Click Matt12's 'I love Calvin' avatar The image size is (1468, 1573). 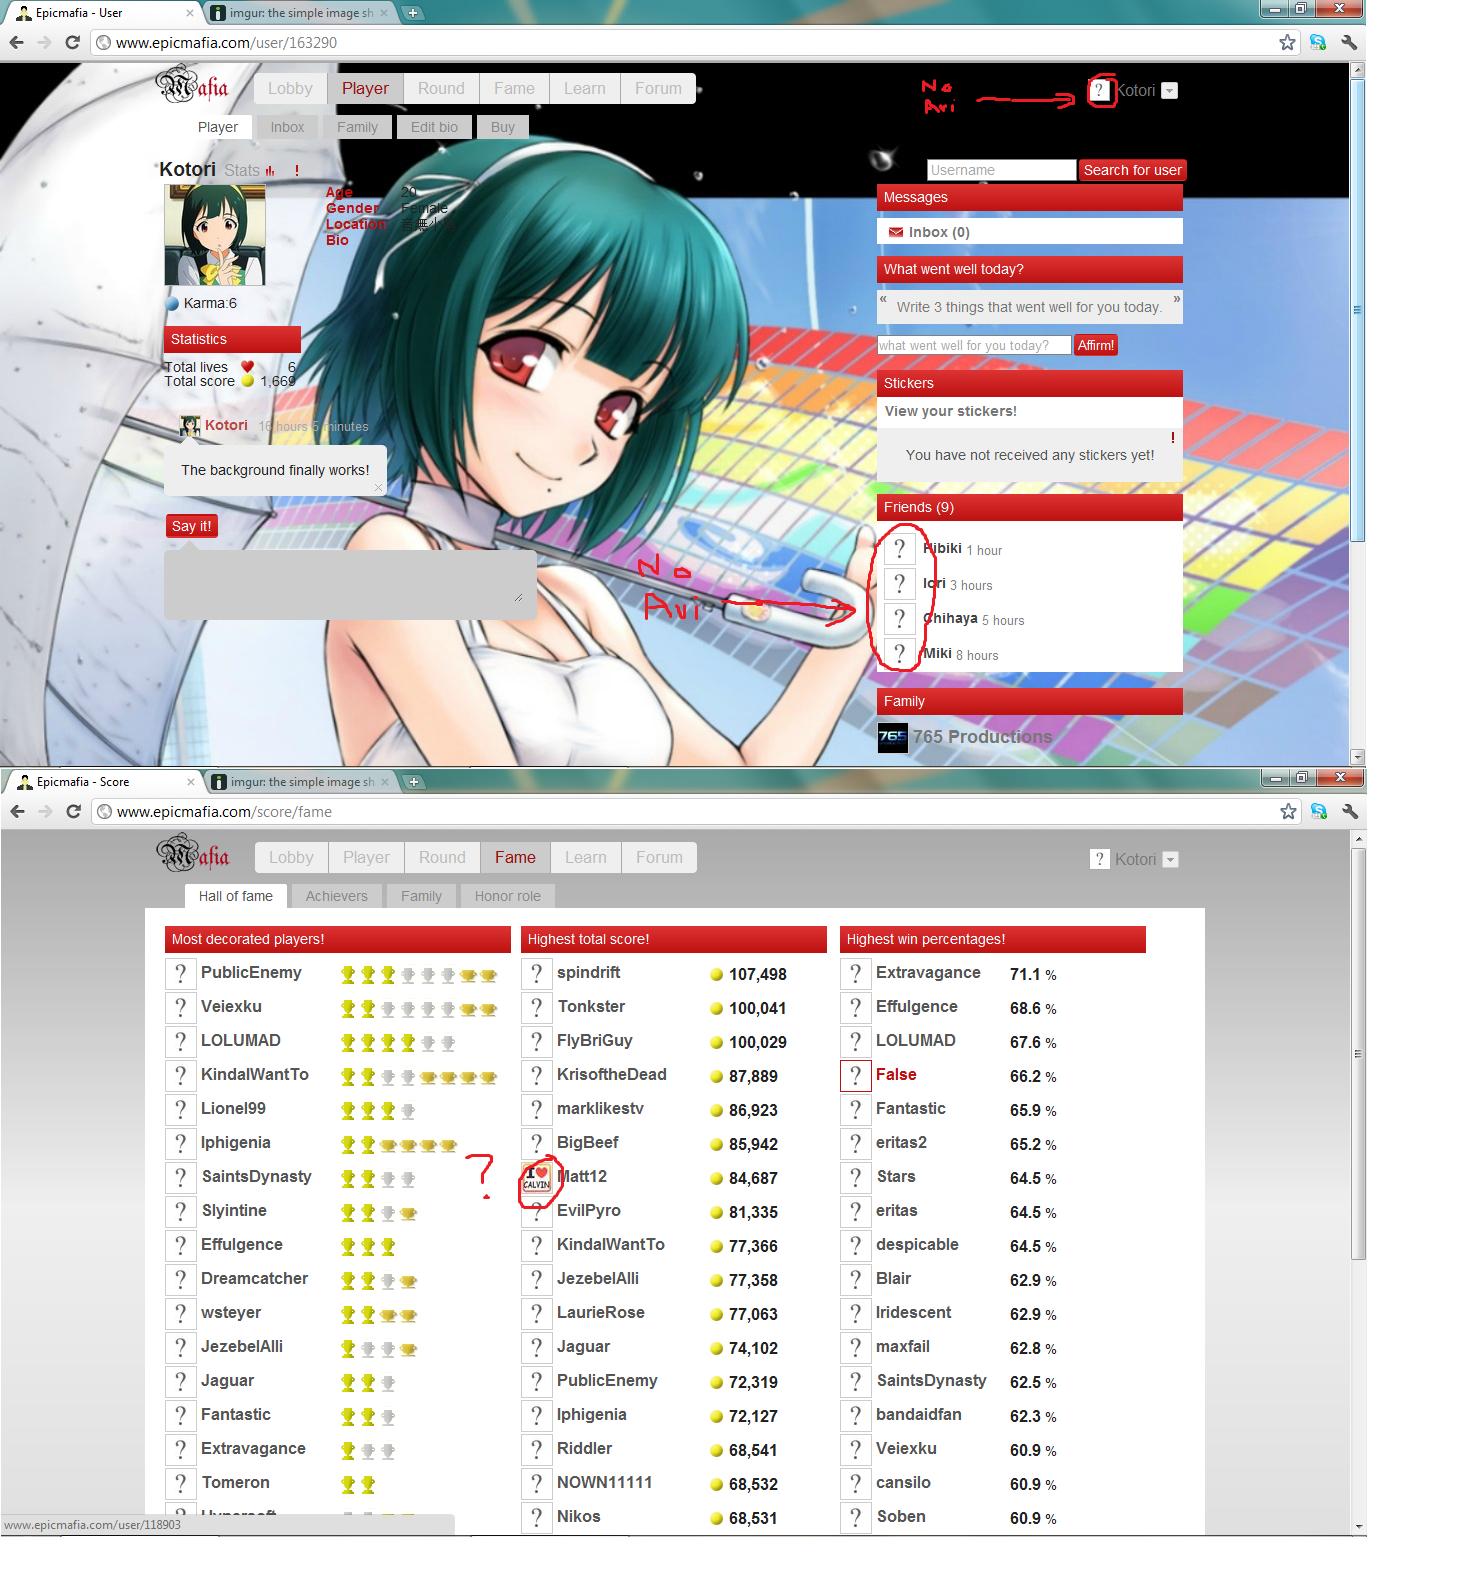coord(537,1177)
